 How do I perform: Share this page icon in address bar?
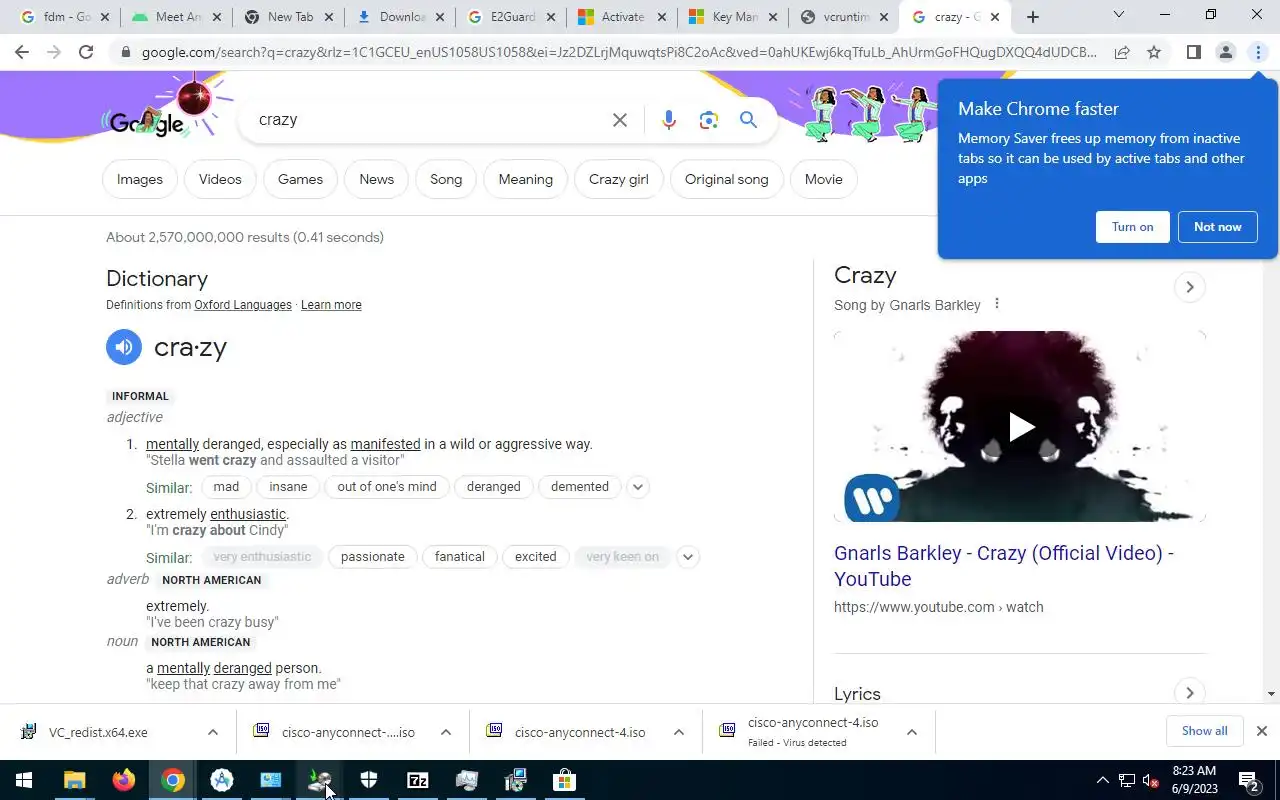[x=1122, y=52]
